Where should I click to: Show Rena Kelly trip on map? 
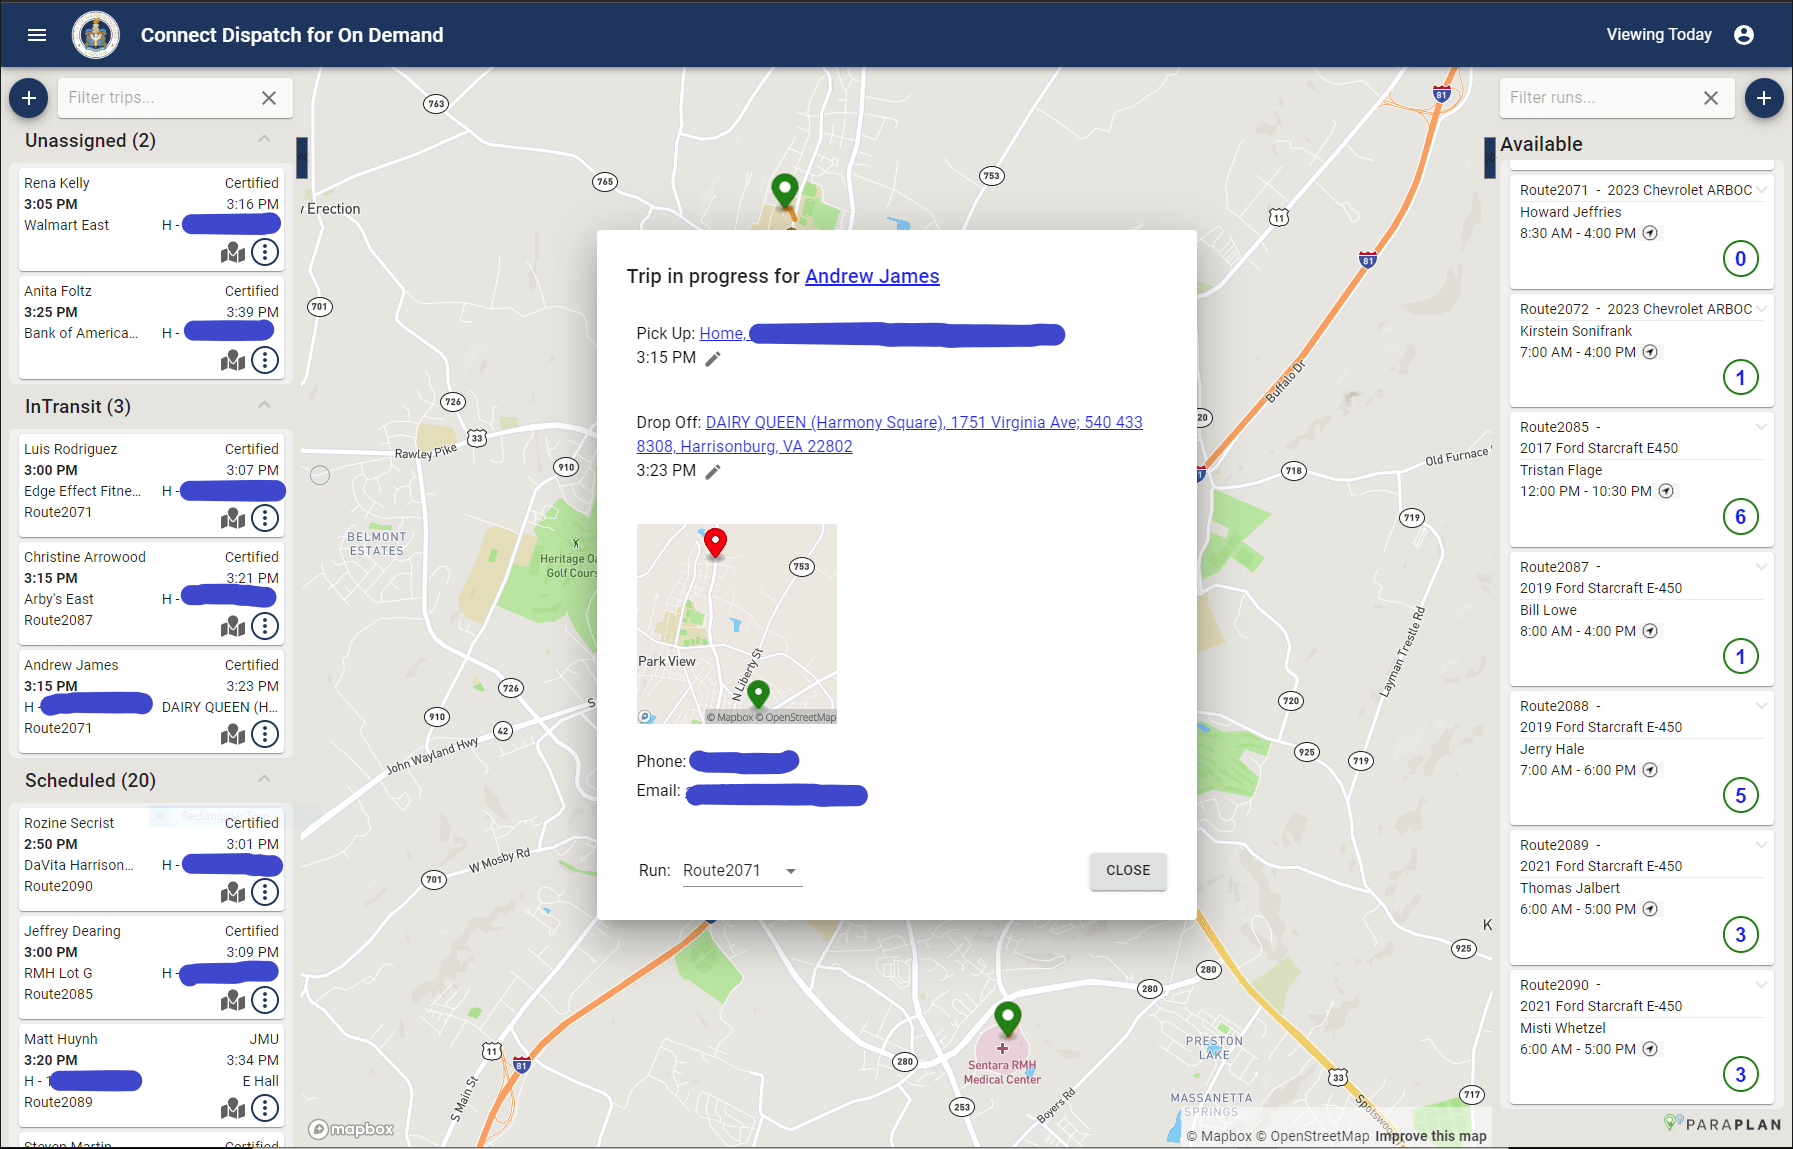pyautogui.click(x=233, y=252)
